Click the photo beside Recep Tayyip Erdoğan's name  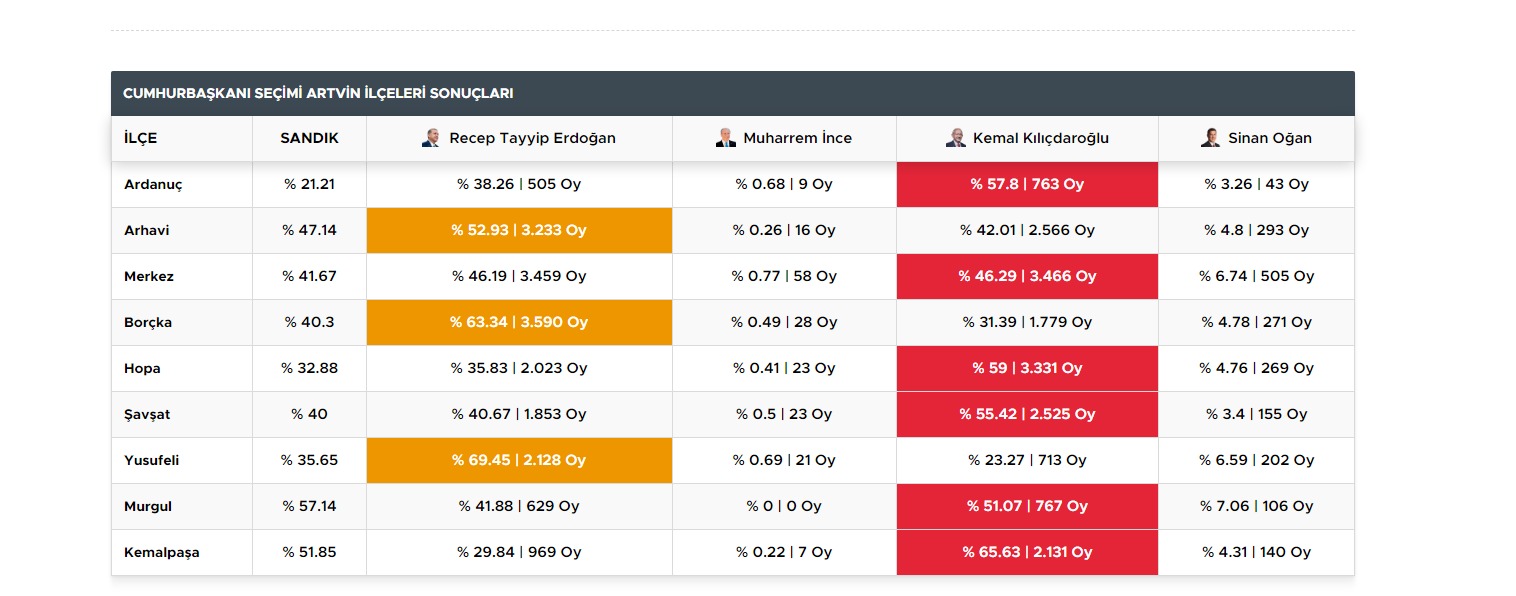tap(431, 138)
